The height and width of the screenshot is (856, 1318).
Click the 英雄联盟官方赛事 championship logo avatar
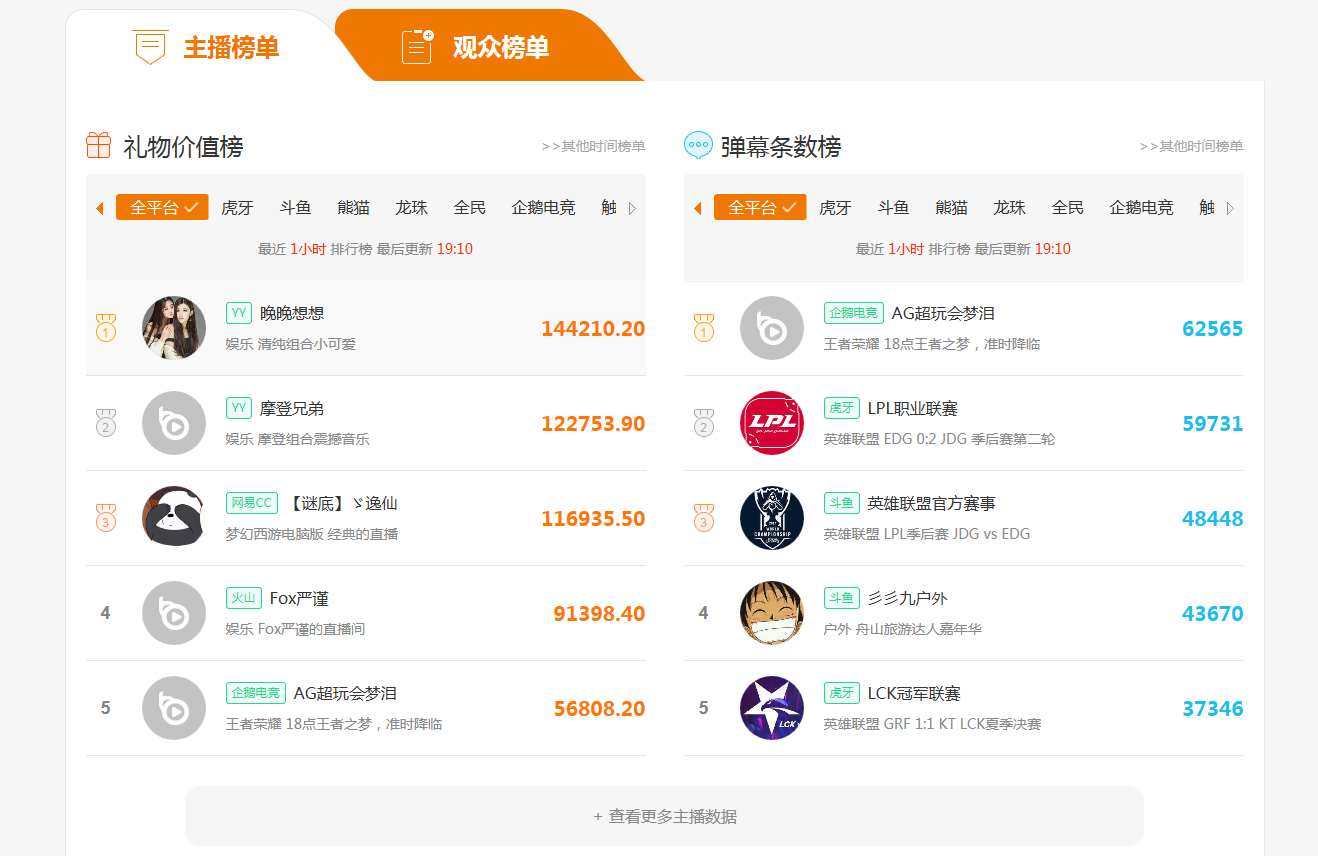pyautogui.click(x=771, y=518)
